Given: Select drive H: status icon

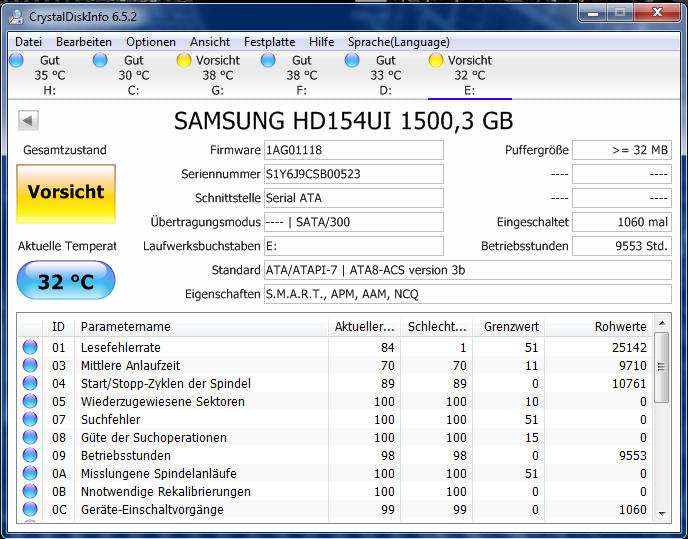Looking at the screenshot, I should tap(16, 60).
